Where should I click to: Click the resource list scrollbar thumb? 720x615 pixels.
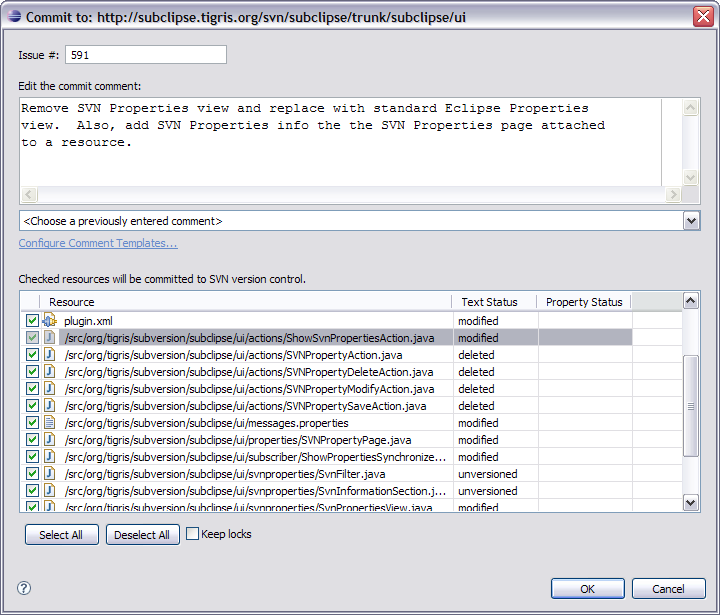tap(691, 406)
